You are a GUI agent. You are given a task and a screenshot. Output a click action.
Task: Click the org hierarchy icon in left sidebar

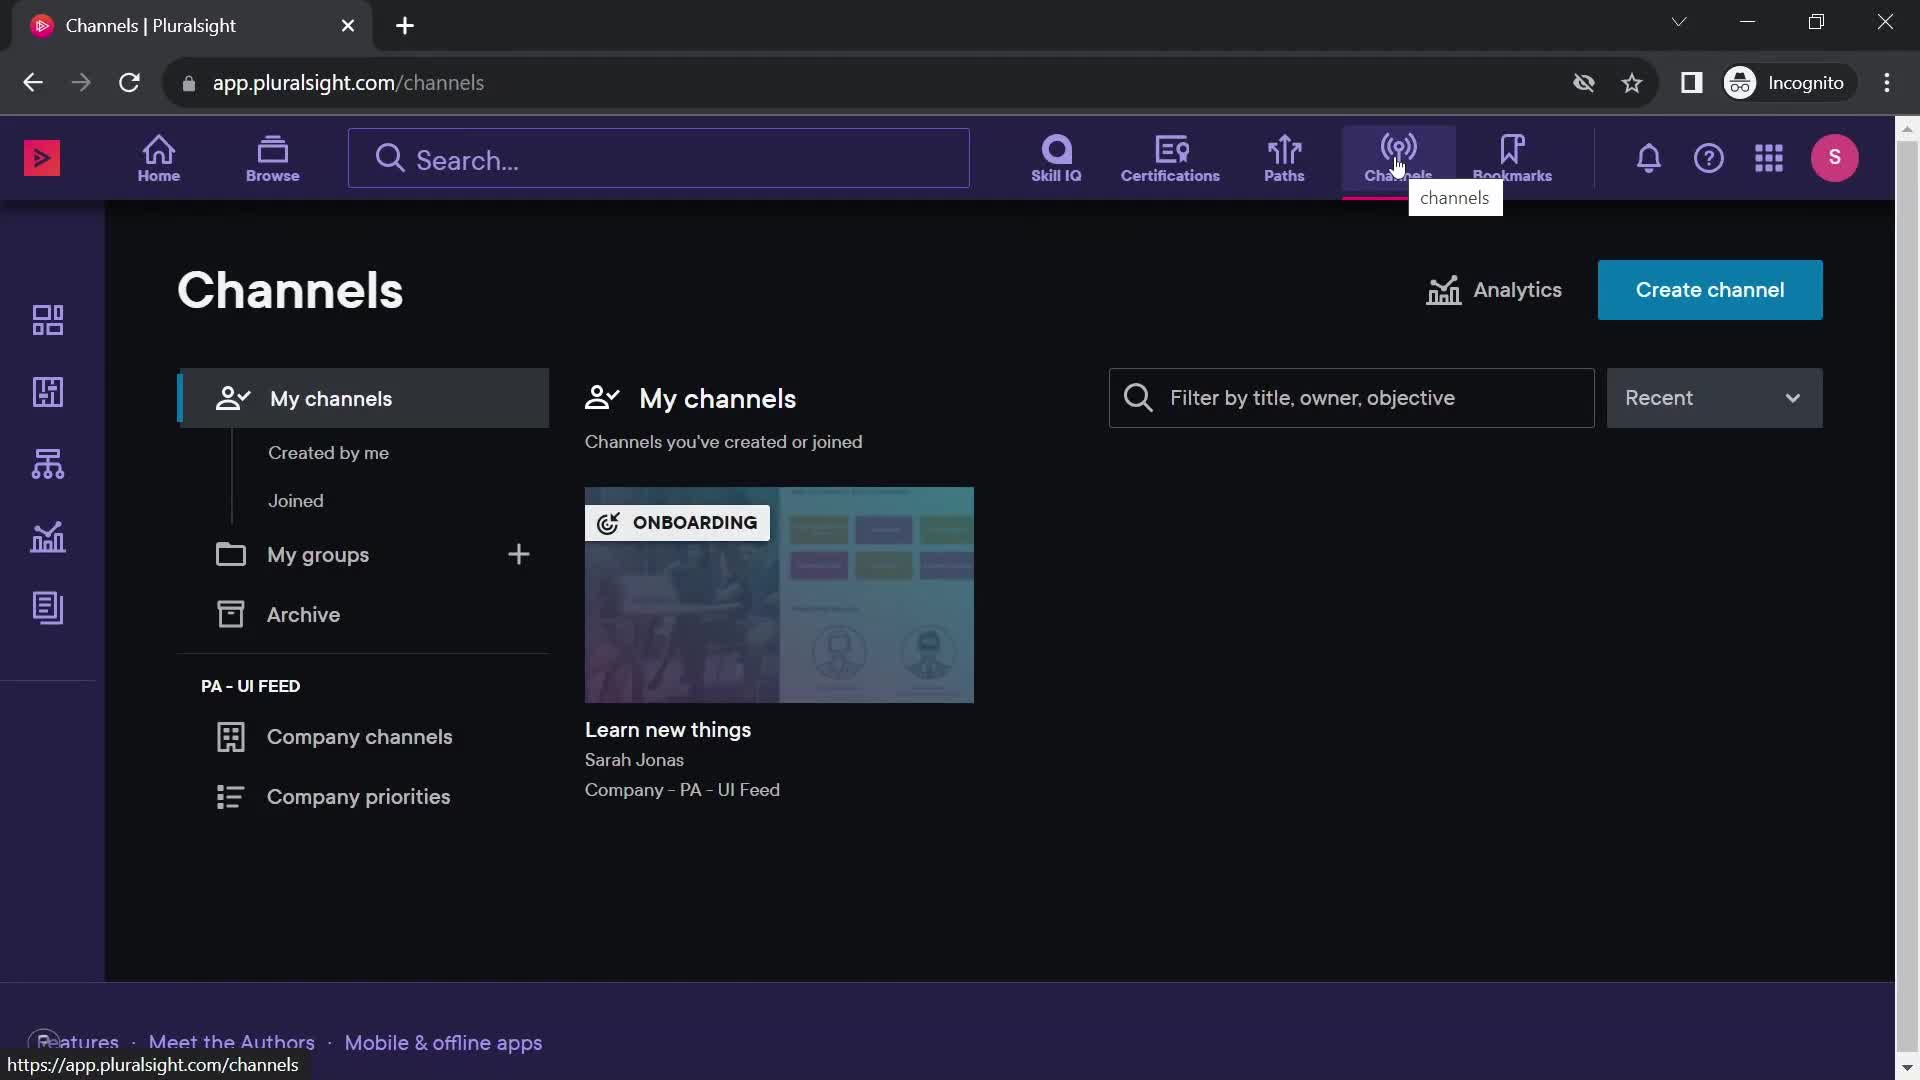click(48, 464)
